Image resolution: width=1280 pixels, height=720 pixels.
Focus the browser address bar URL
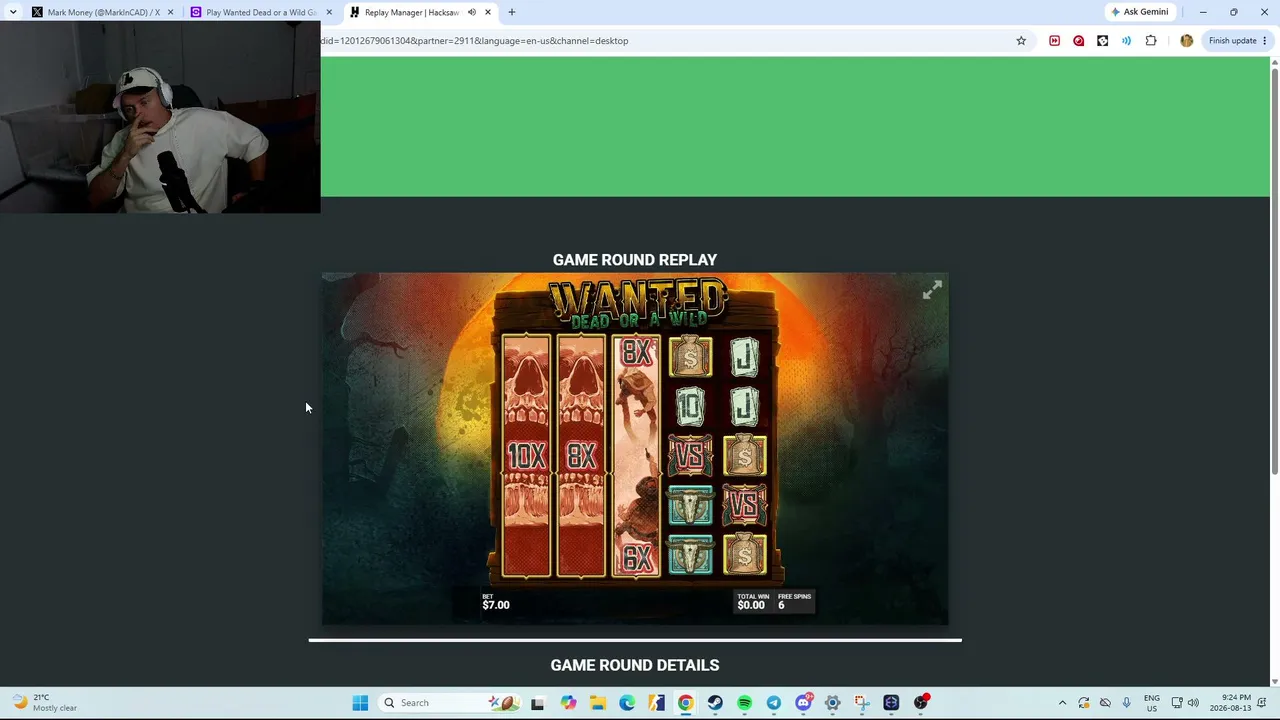pyautogui.click(x=475, y=41)
